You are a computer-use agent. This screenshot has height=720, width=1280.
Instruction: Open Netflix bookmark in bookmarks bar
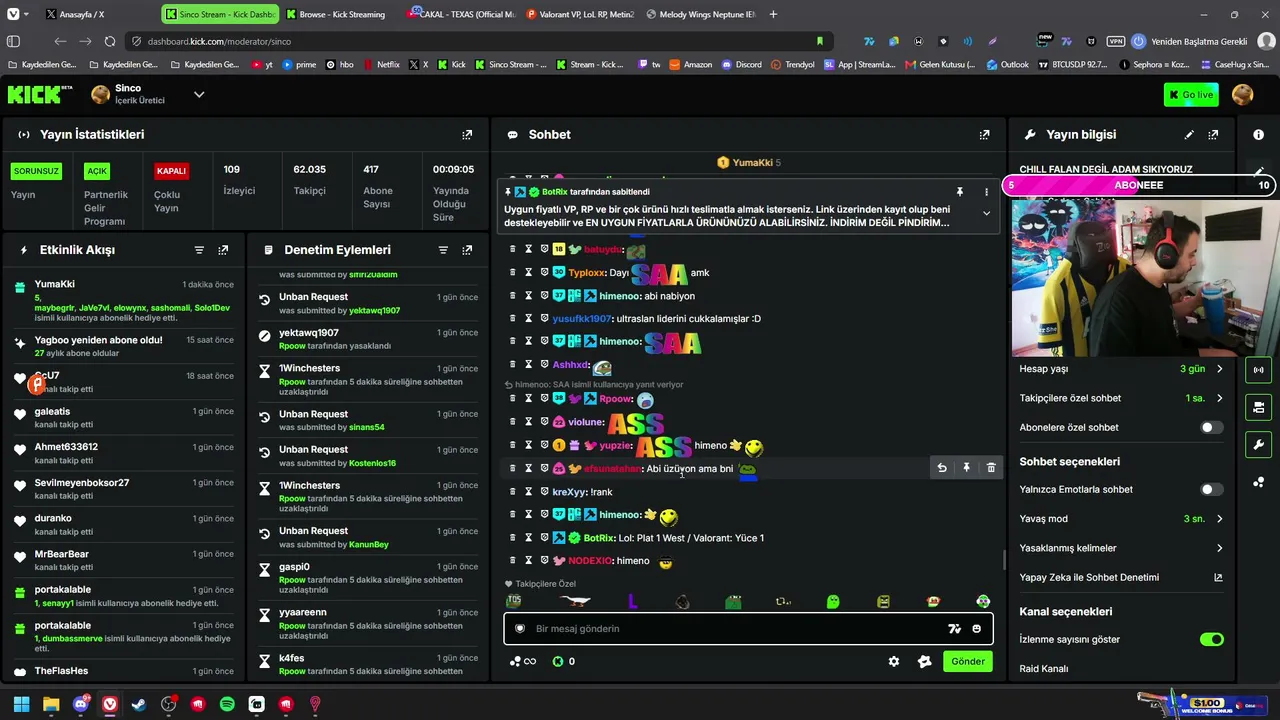click(381, 64)
